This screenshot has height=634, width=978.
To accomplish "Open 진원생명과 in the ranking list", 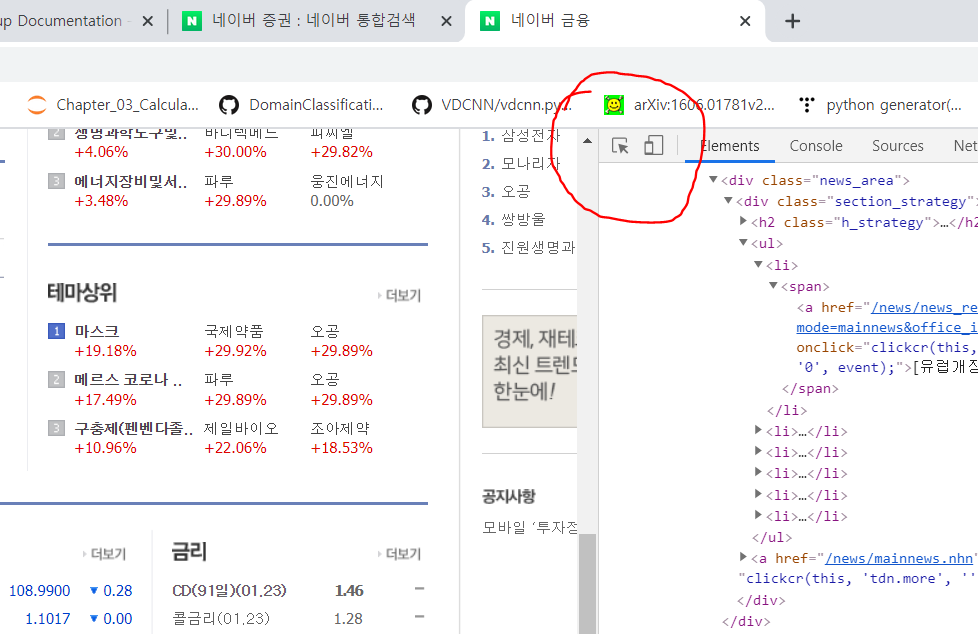I will point(538,248).
